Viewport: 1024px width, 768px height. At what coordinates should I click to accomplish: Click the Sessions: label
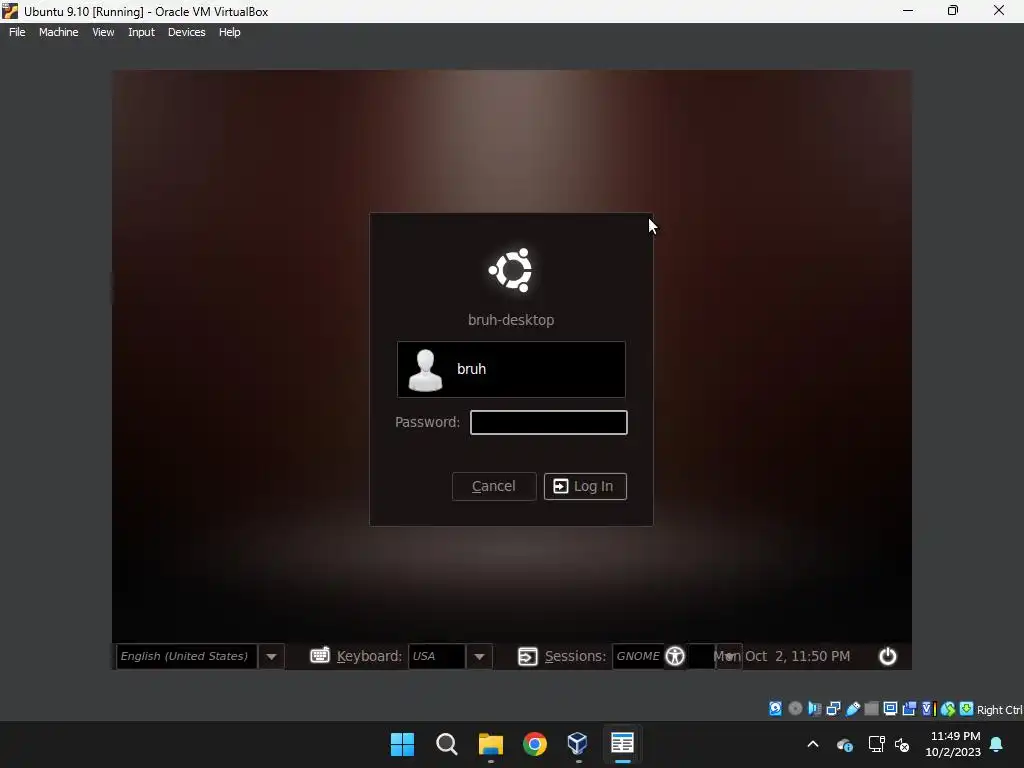pyautogui.click(x=575, y=656)
